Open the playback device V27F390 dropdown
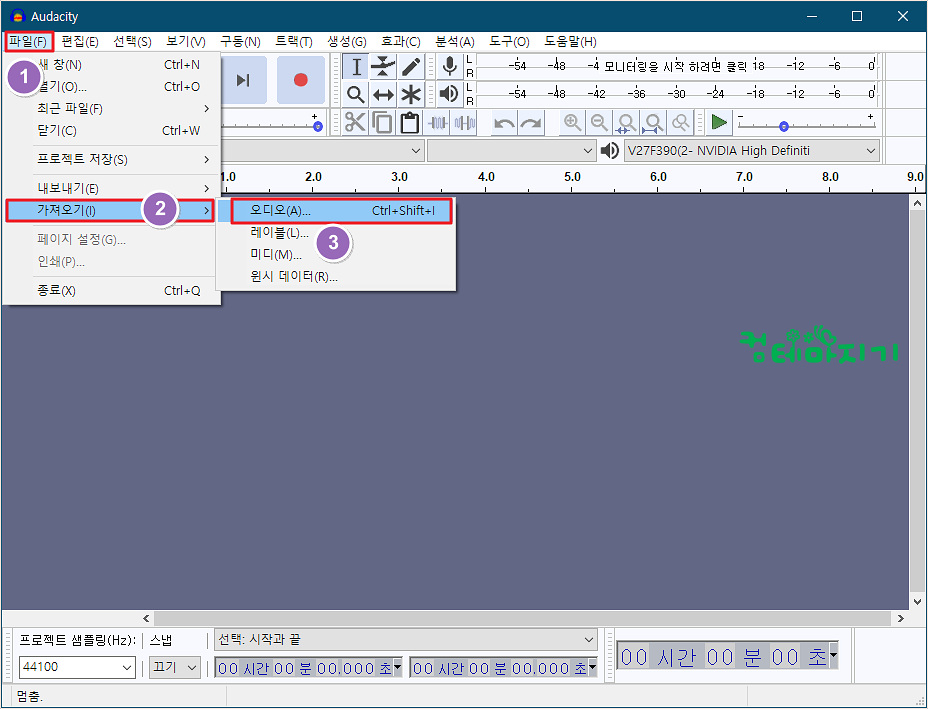The image size is (928, 709). click(x=752, y=151)
